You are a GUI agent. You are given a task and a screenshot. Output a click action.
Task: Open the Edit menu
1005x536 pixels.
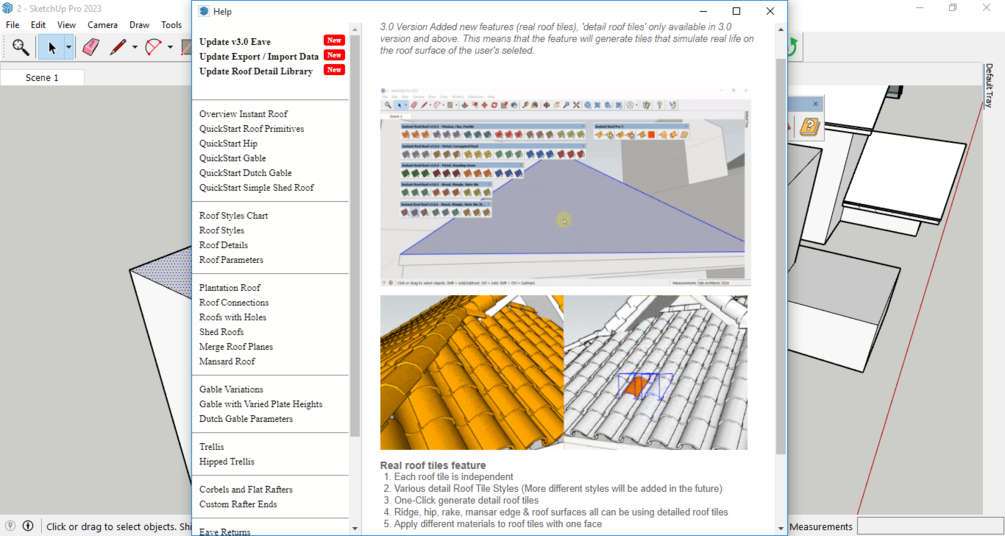[x=38, y=25]
